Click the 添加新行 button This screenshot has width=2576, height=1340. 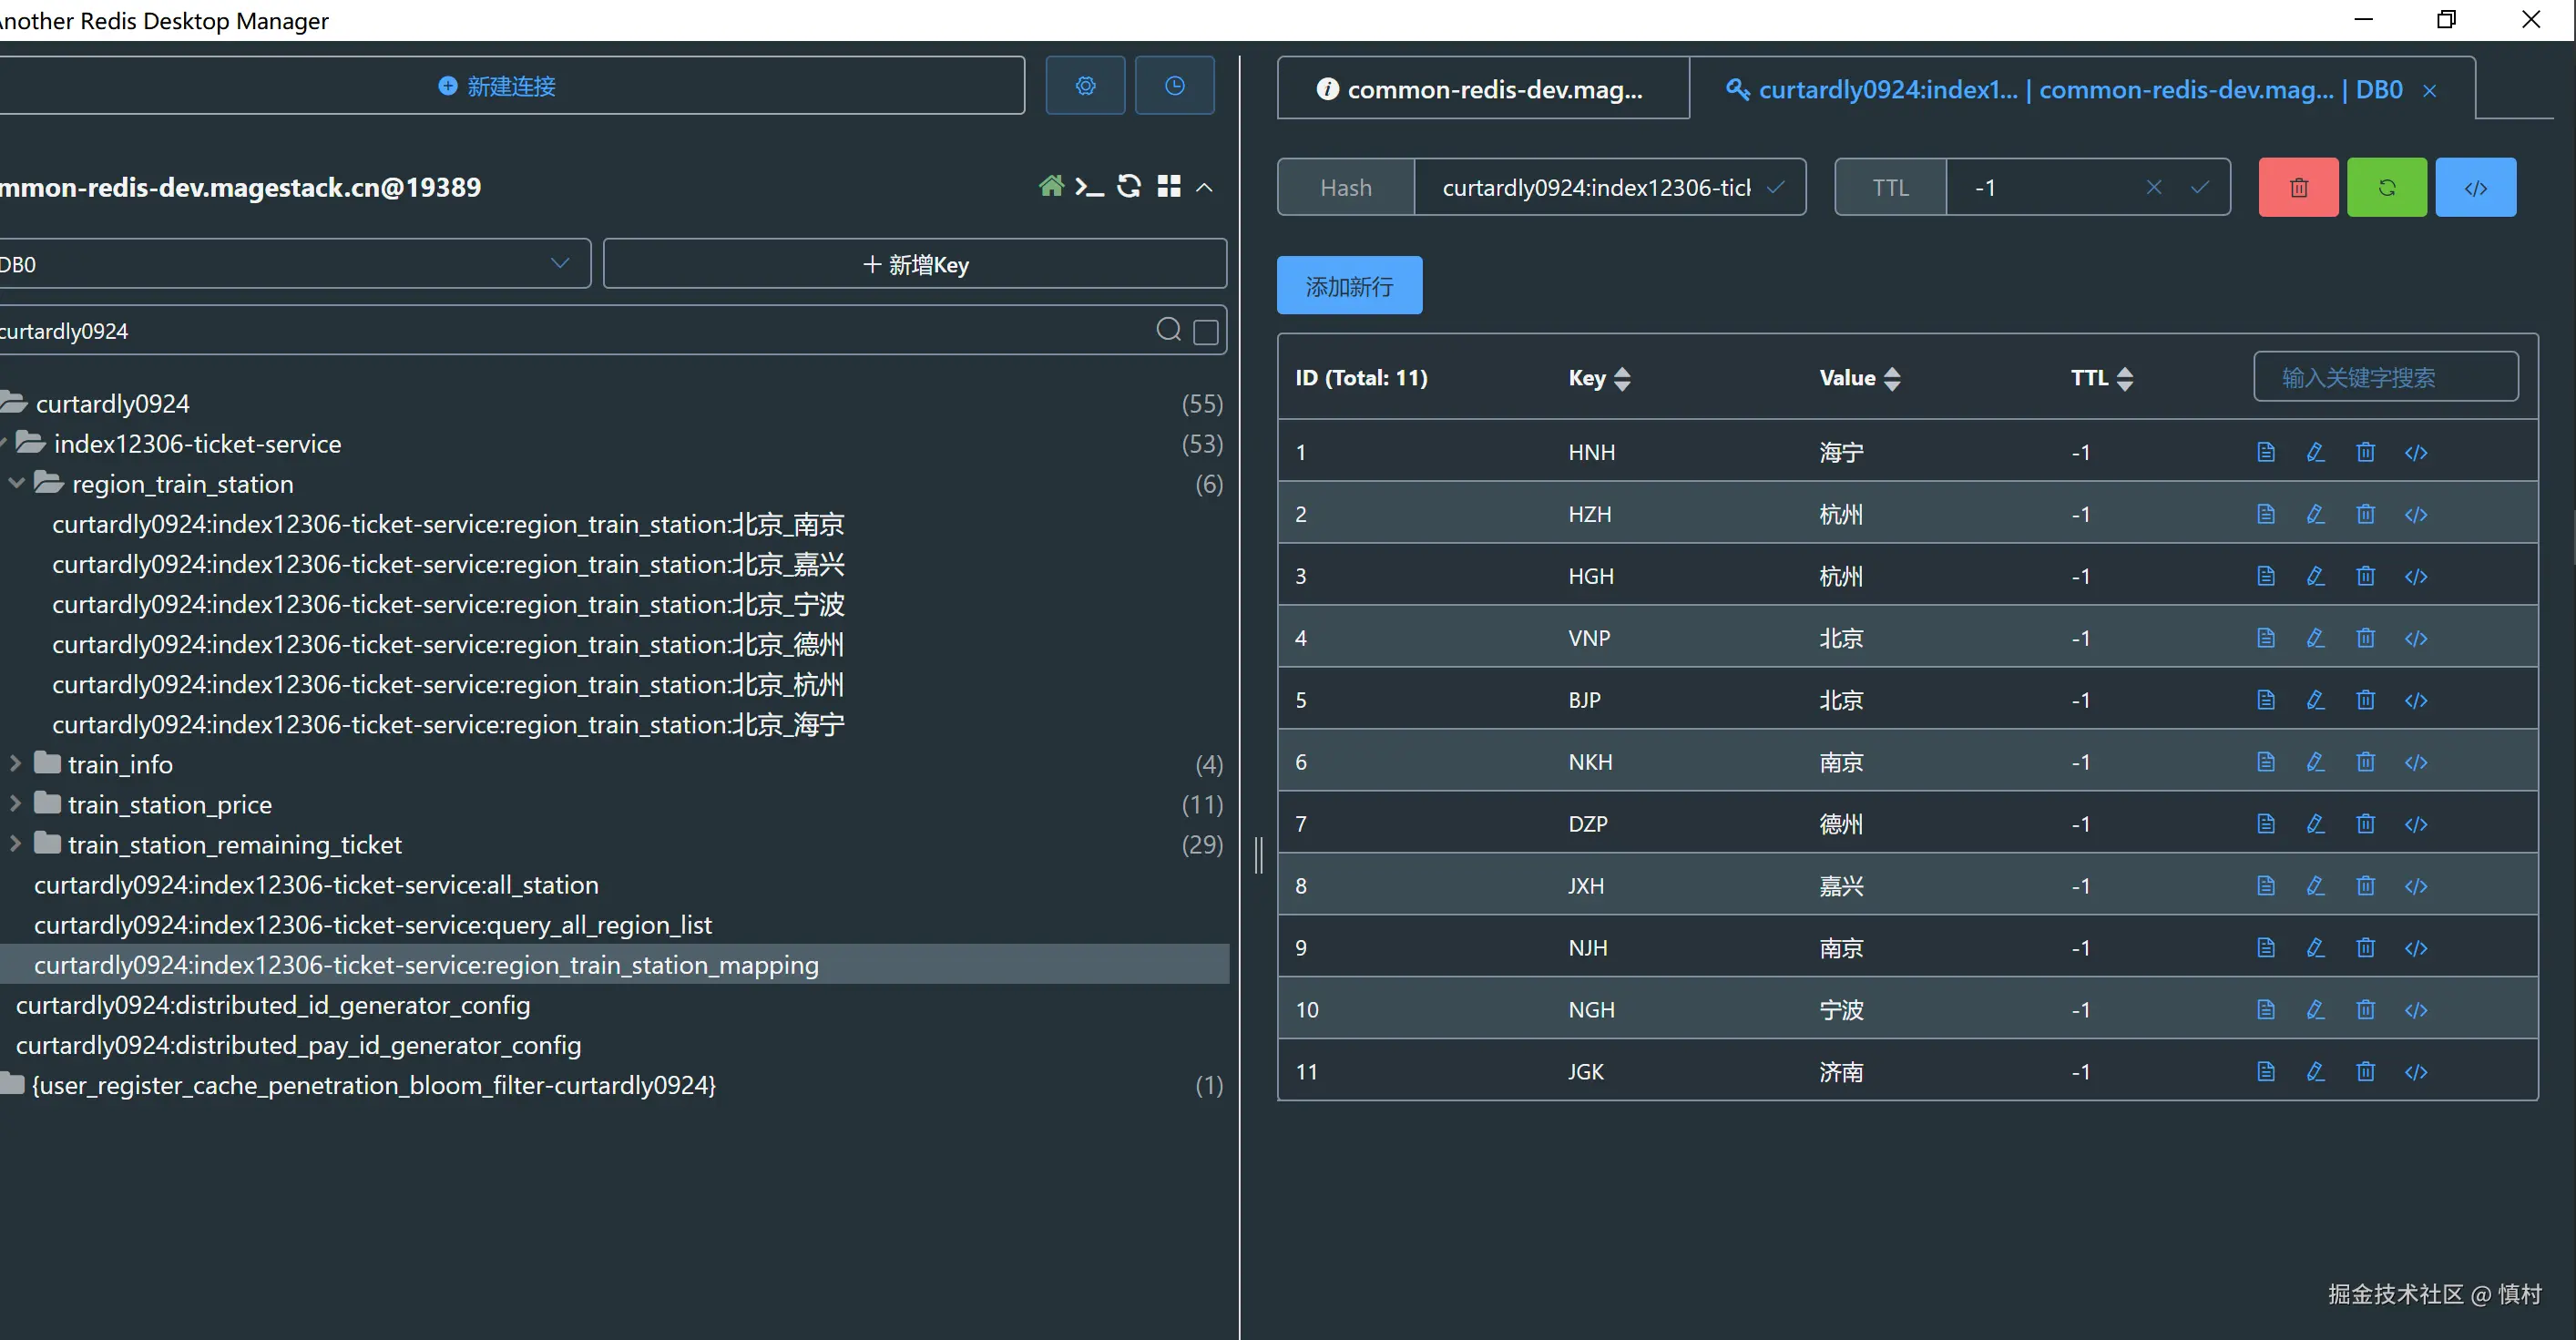[x=1349, y=287]
